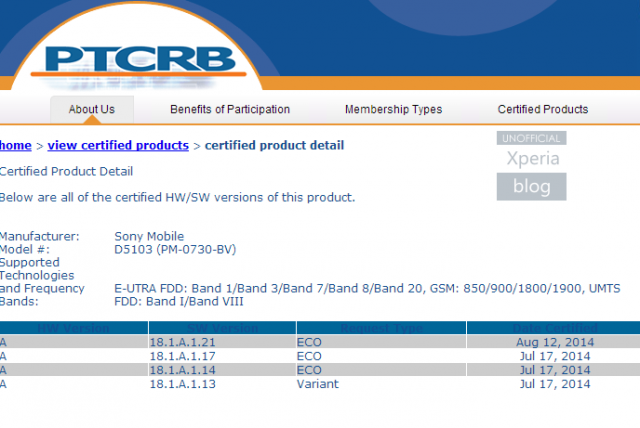Select certified product detail breadcrumb text
The width and height of the screenshot is (640, 428).
click(x=274, y=145)
